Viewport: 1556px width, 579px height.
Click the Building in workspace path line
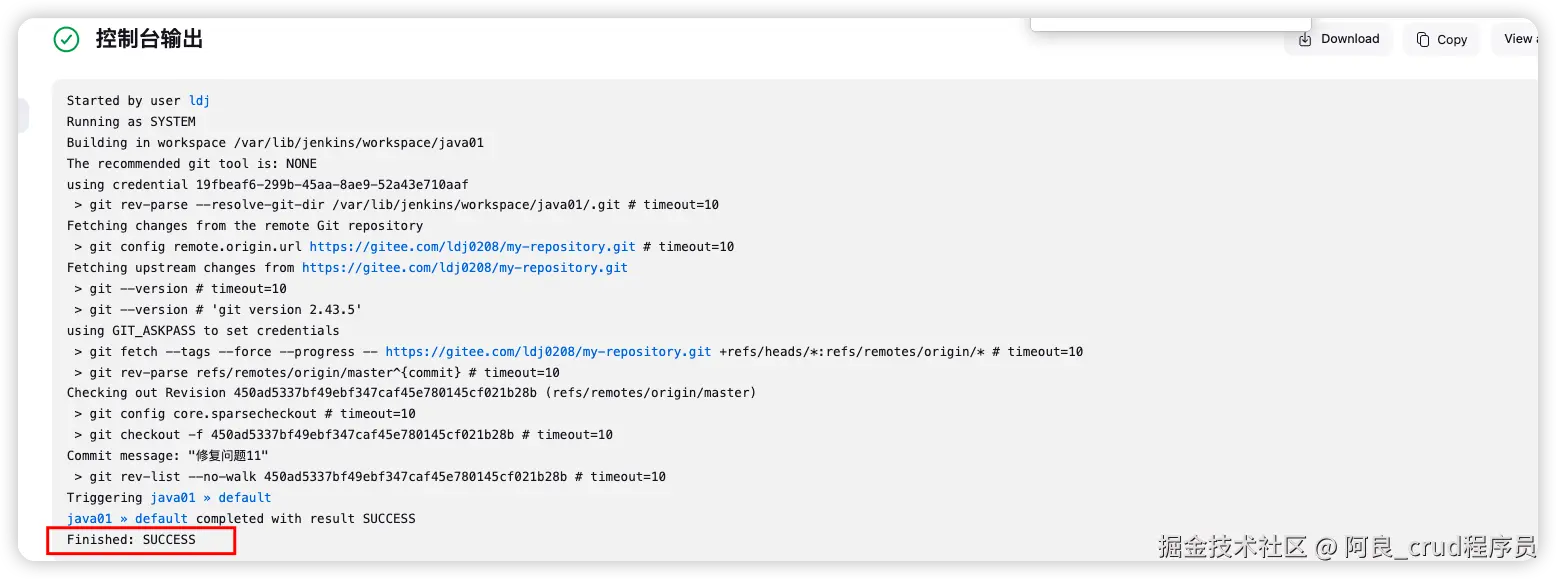(275, 143)
